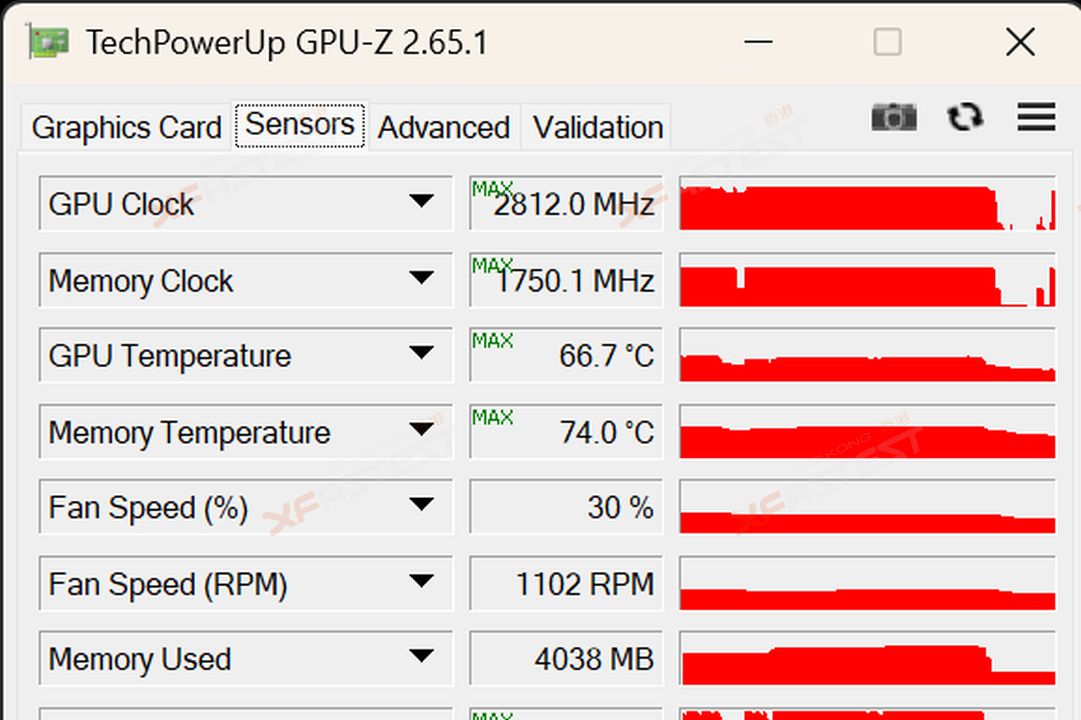Viewport: 1081px width, 720px height.
Task: Open the Memory Used dropdown arrow
Action: click(421, 656)
